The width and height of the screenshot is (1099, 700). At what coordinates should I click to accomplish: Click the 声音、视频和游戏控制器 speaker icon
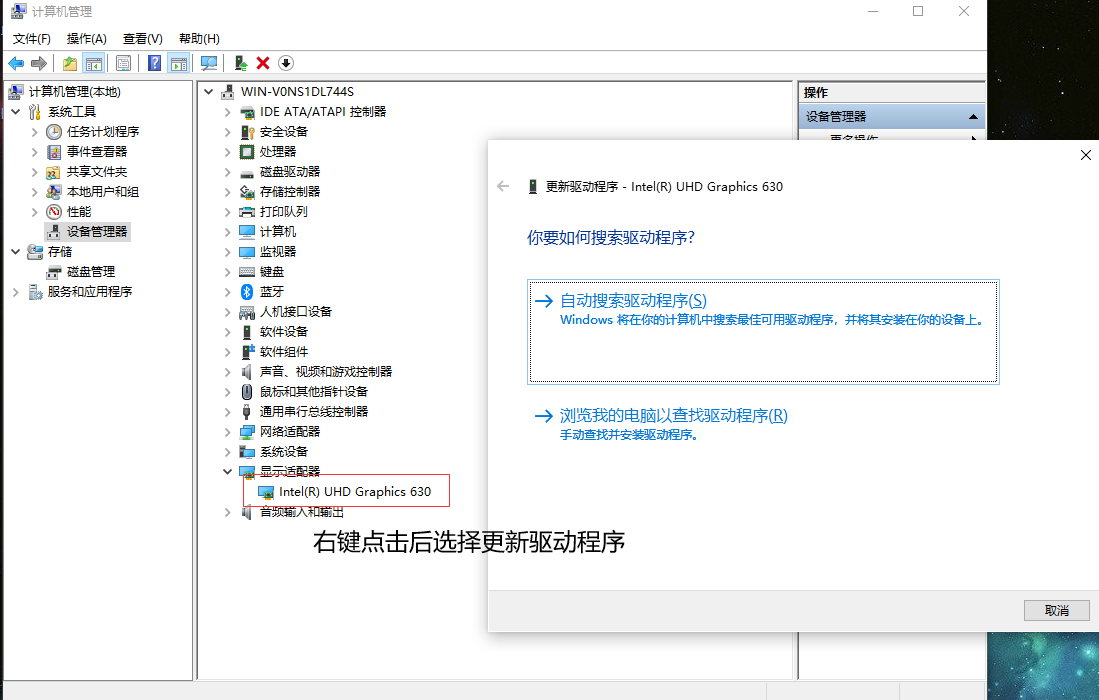click(x=247, y=371)
